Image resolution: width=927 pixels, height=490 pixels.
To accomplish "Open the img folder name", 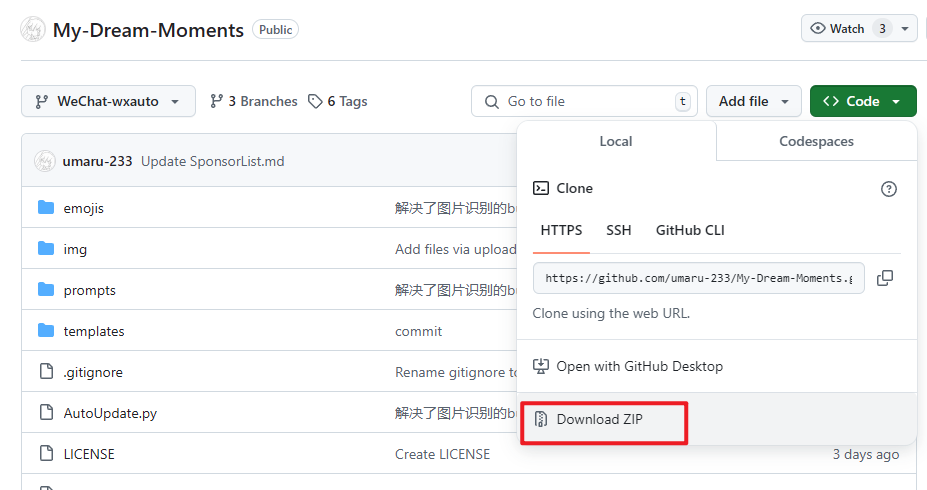I will coord(75,249).
